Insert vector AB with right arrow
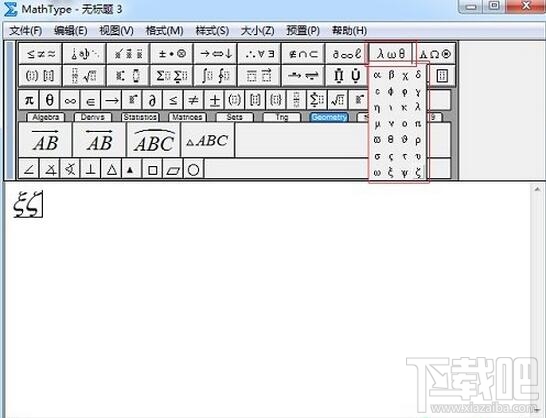This screenshot has height=418, width=546. [x=45, y=140]
